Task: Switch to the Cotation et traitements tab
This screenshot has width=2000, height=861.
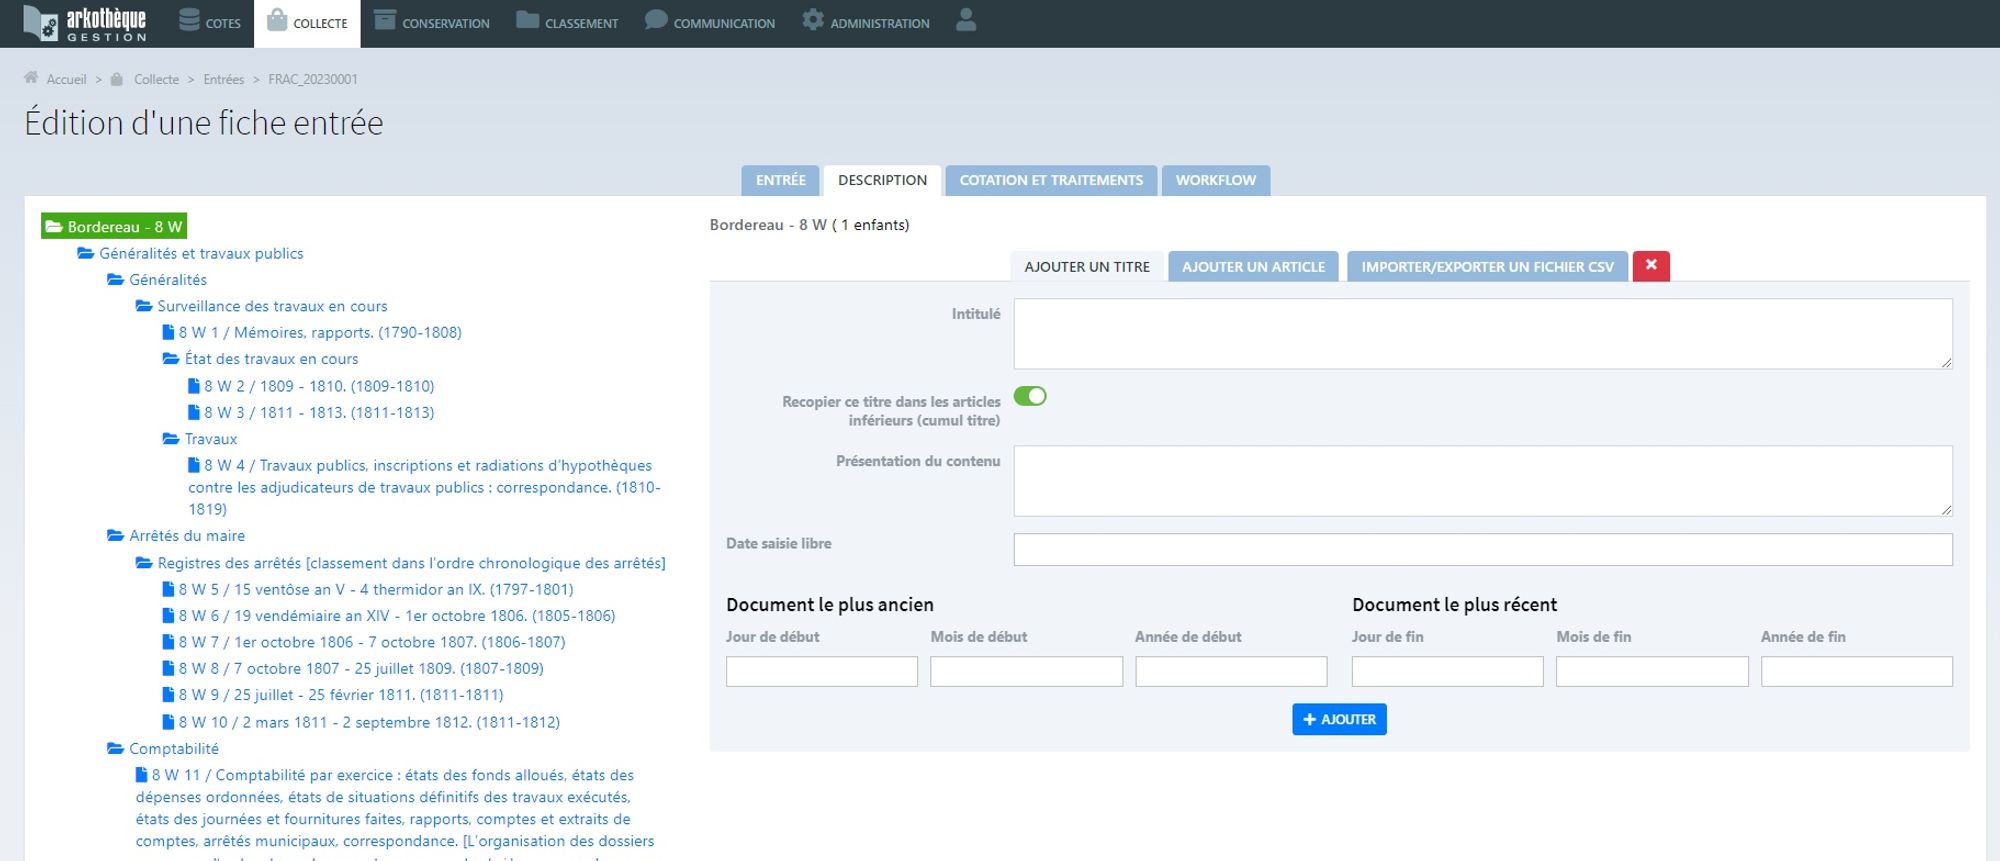Action: click(x=1051, y=180)
